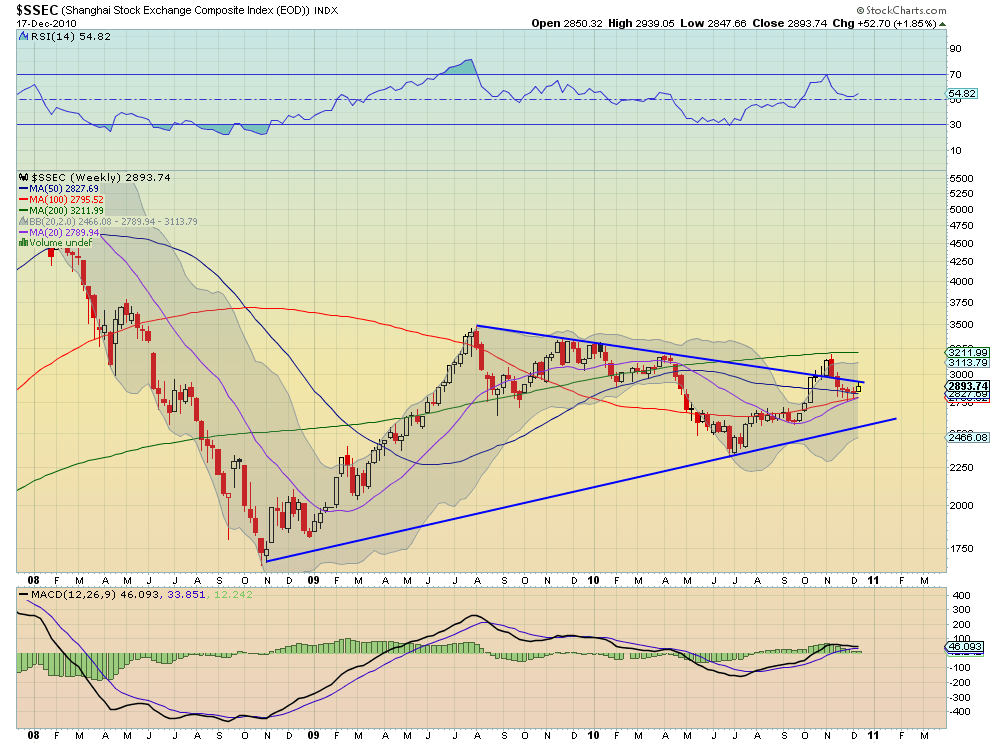
Task: Click the 2893.74 current price label on axis
Action: (x=967, y=386)
